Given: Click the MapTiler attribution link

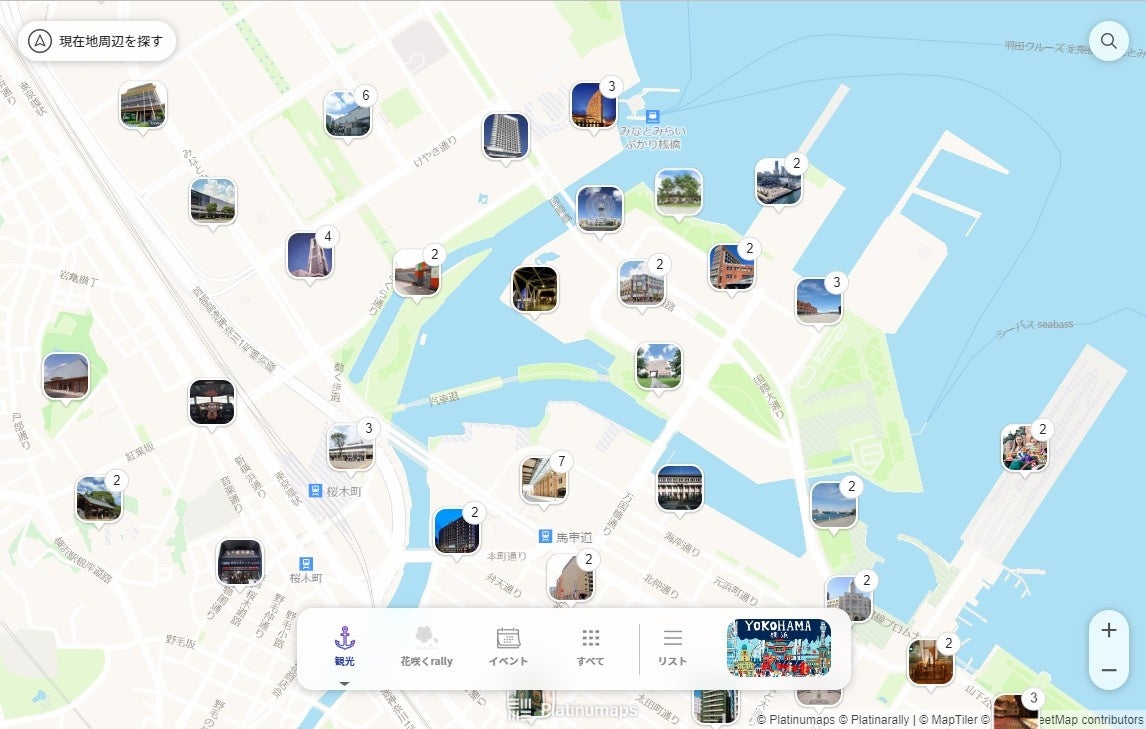Looking at the screenshot, I should point(953,718).
